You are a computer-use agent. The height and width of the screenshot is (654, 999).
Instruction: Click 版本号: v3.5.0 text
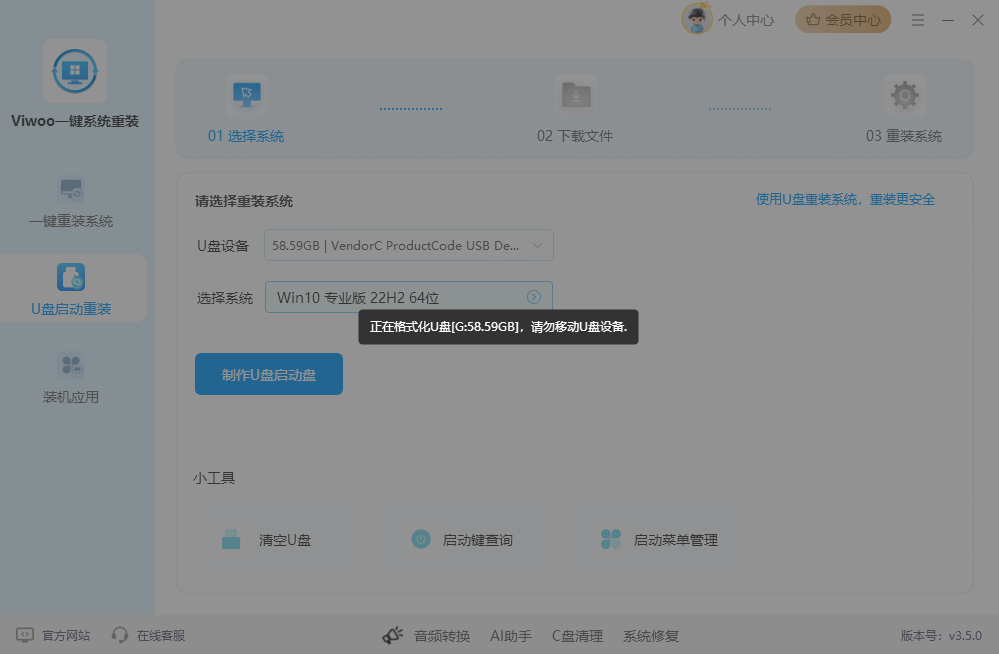[x=941, y=636]
